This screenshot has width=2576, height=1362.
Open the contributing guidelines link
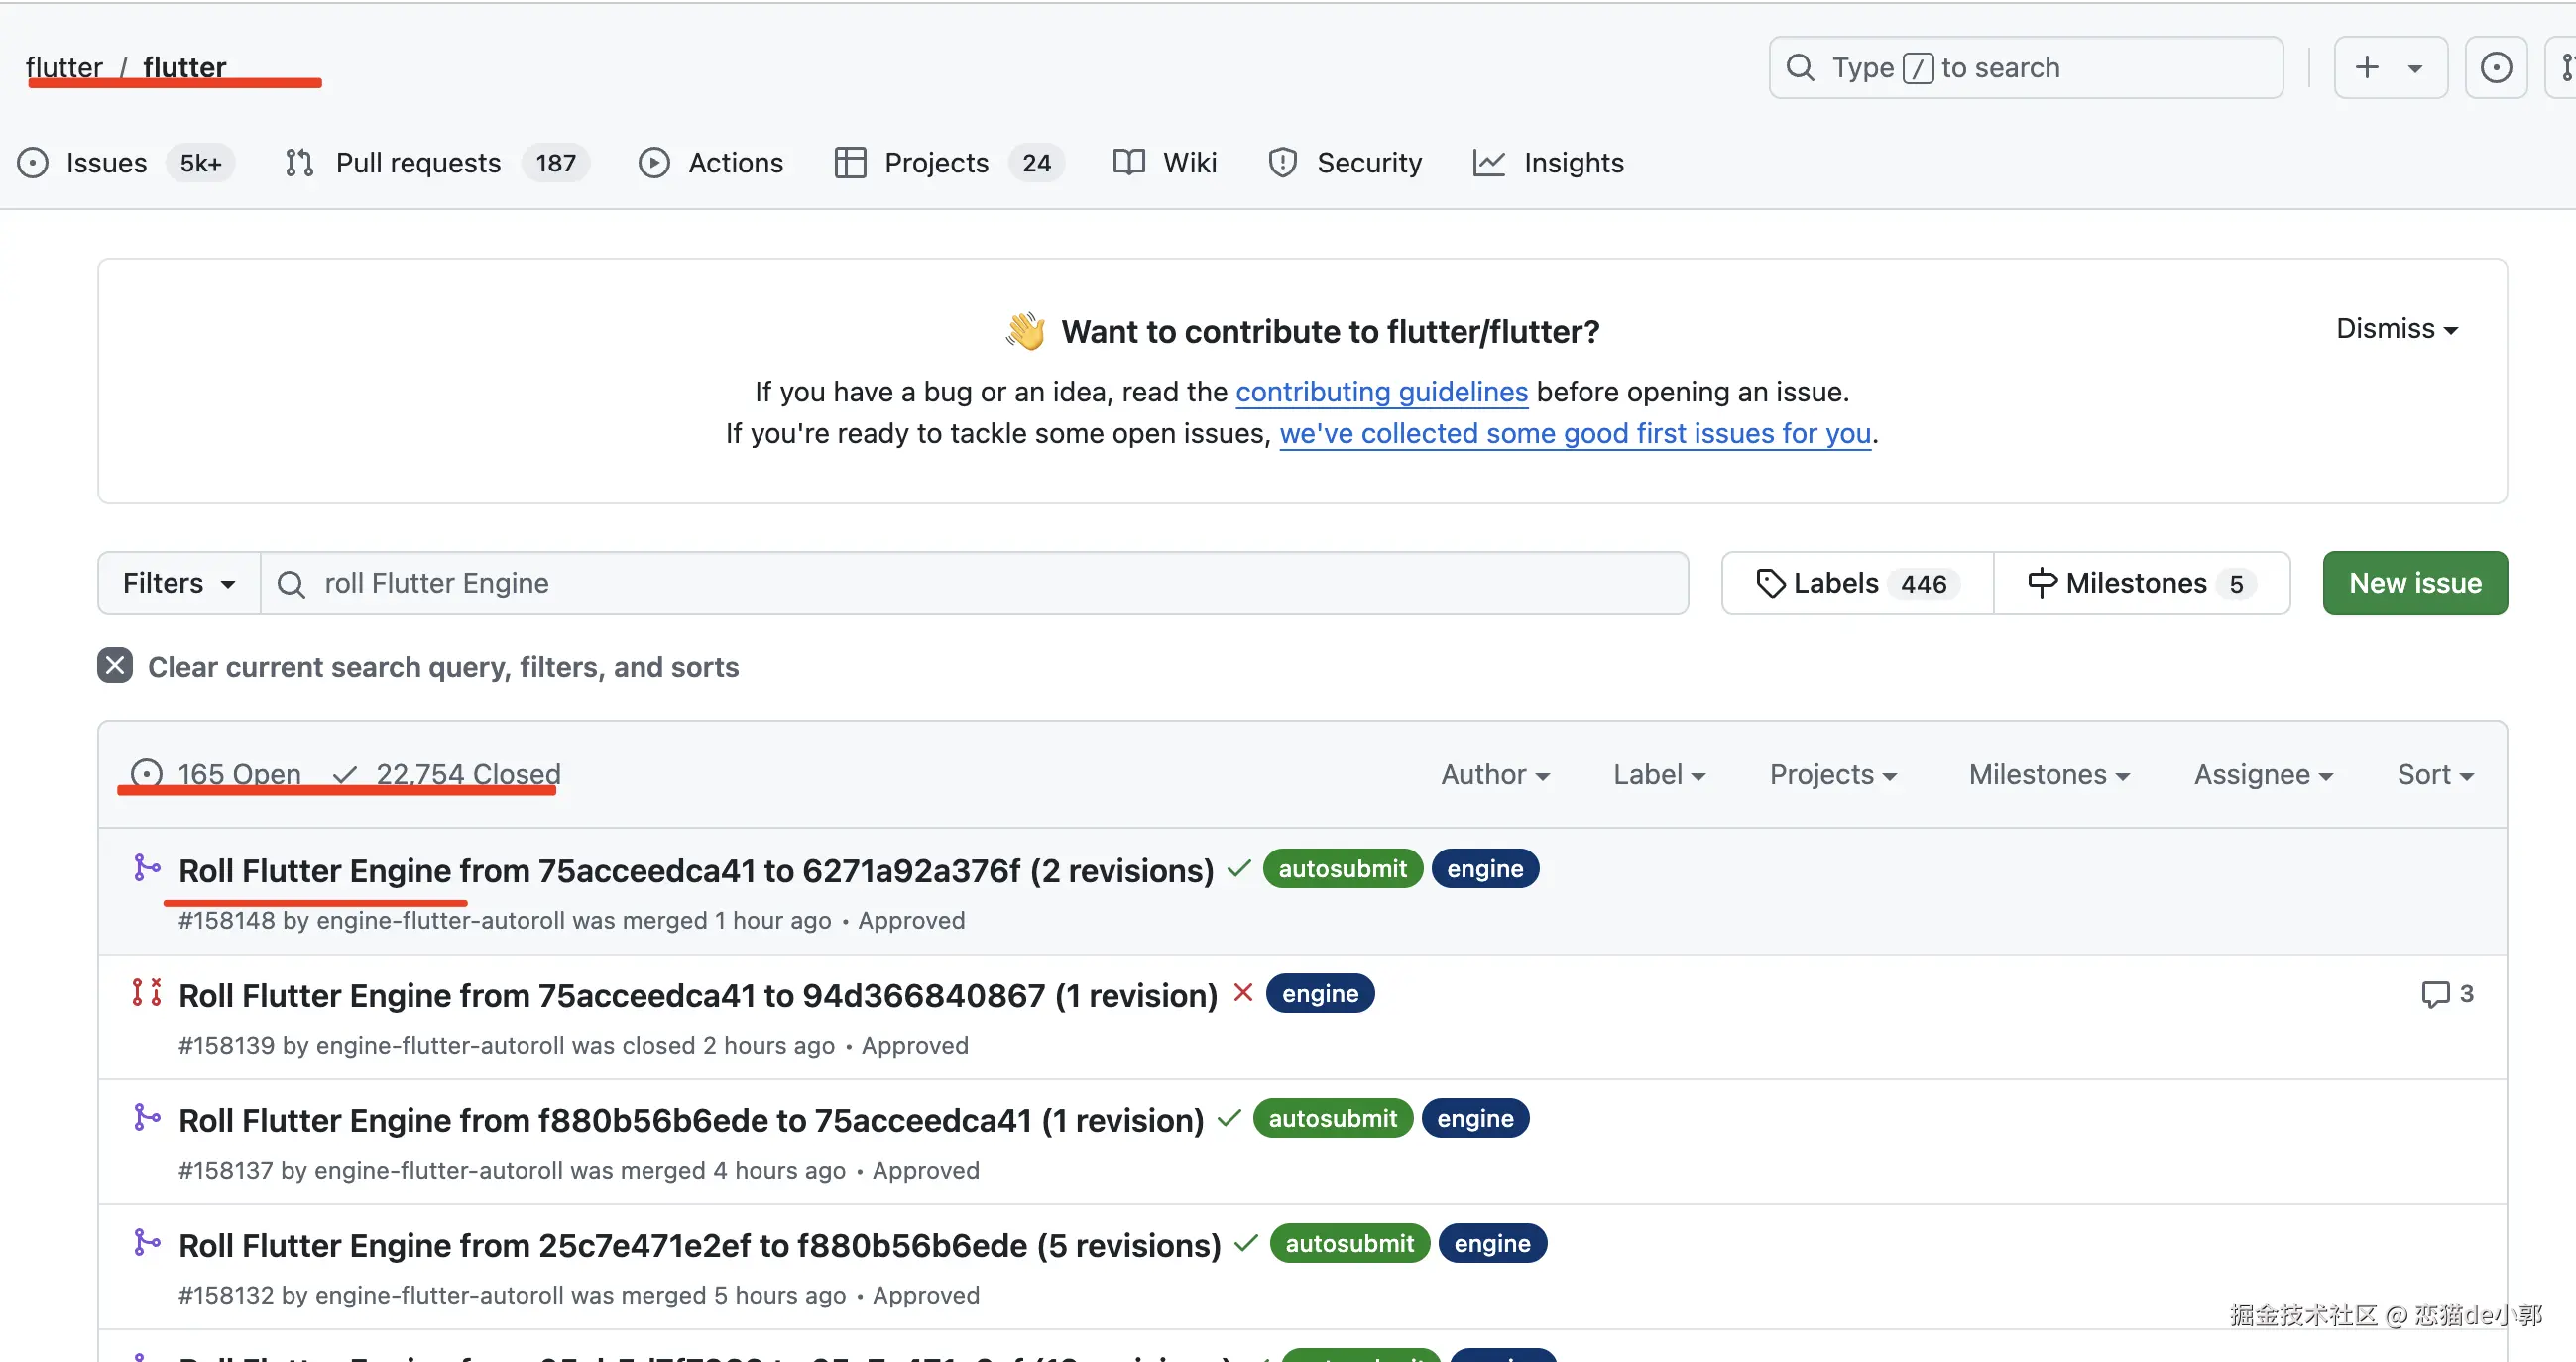tap(1381, 392)
